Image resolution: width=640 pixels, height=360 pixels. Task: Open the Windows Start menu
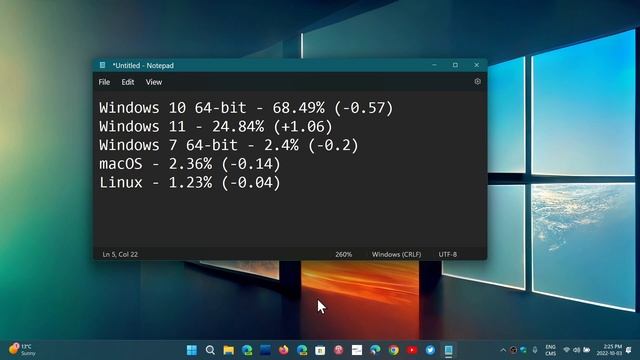[x=191, y=350]
